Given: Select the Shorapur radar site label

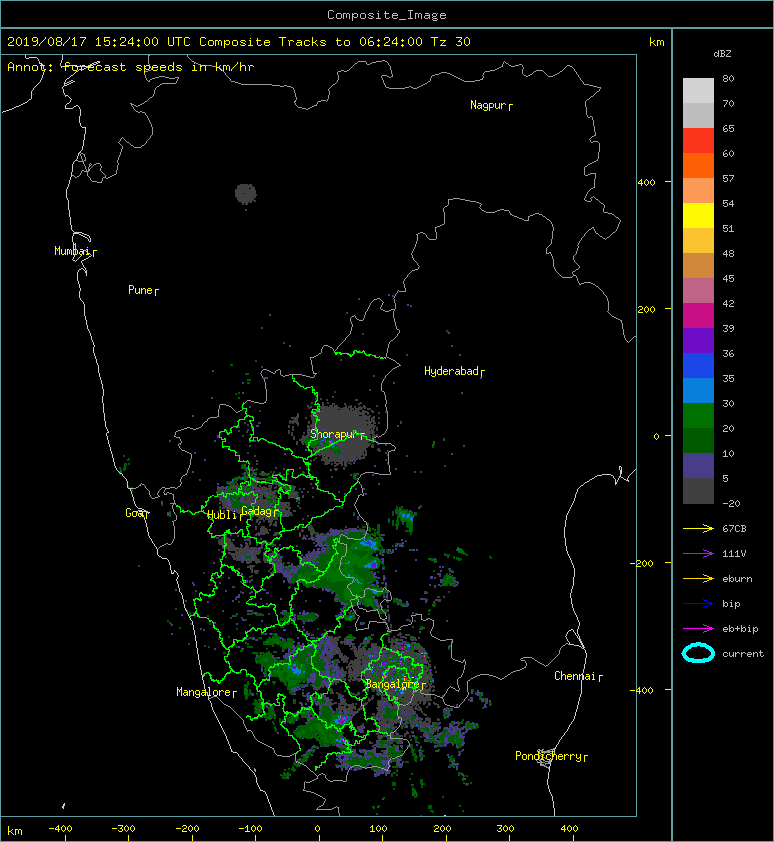Looking at the screenshot, I should click(x=334, y=434).
